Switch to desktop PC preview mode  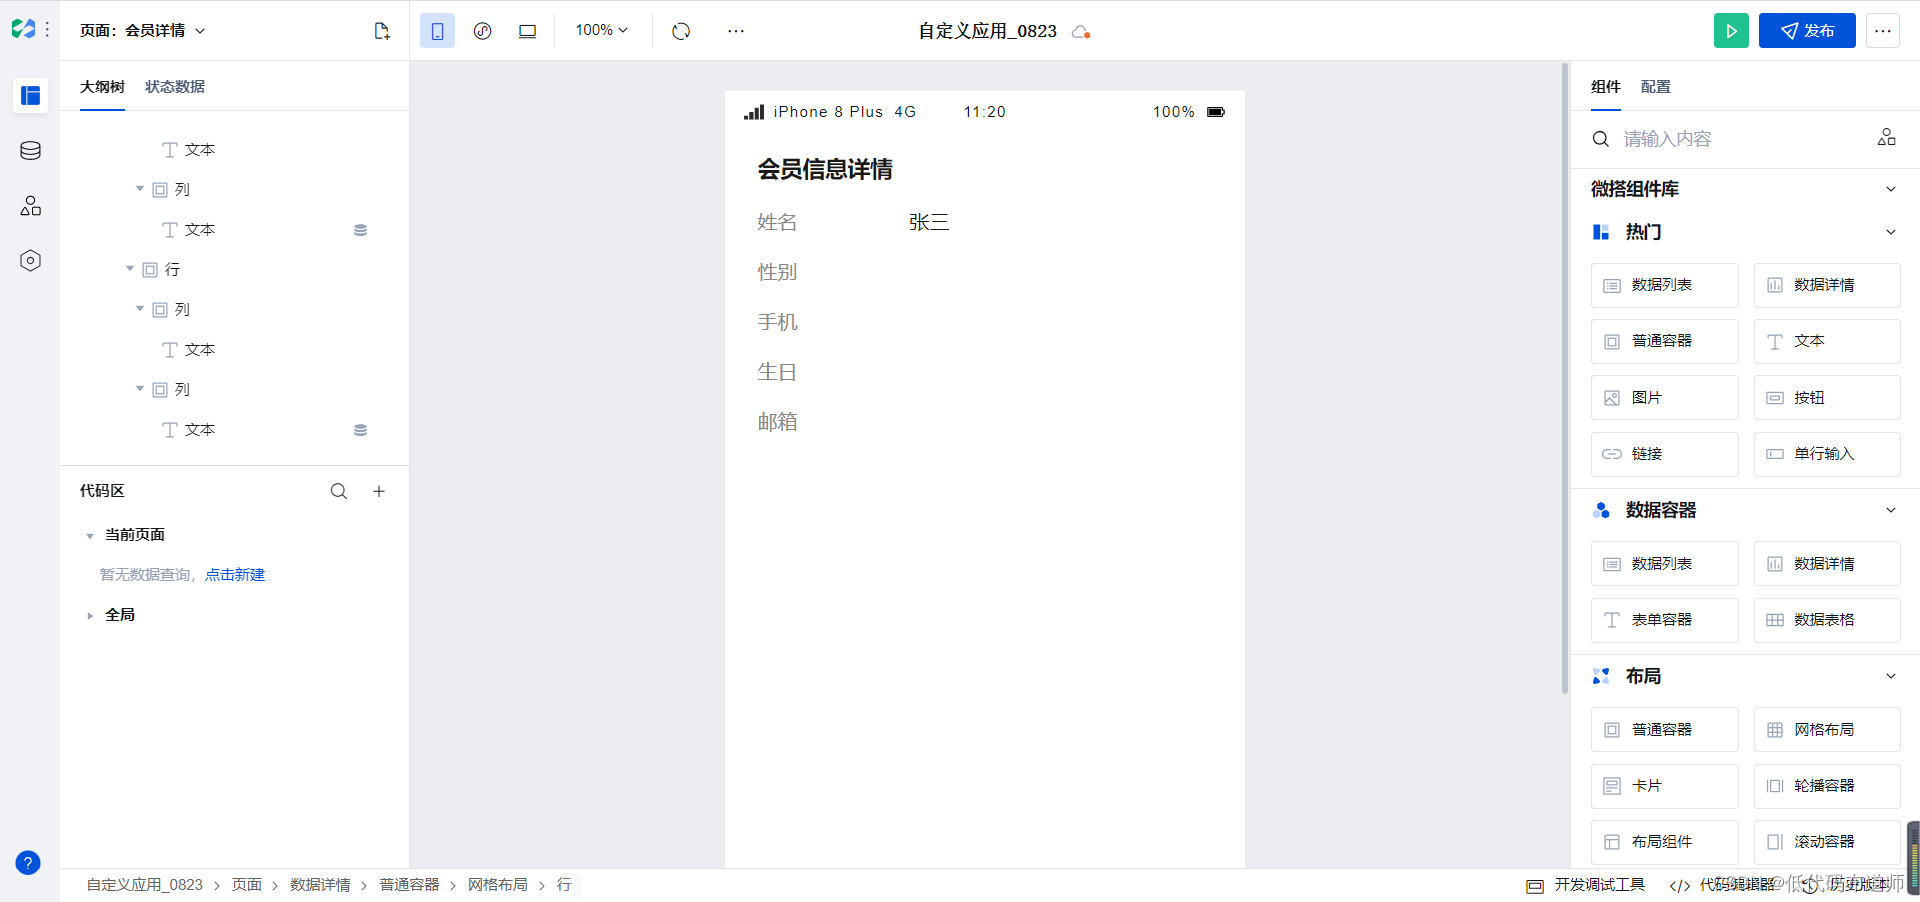point(528,31)
